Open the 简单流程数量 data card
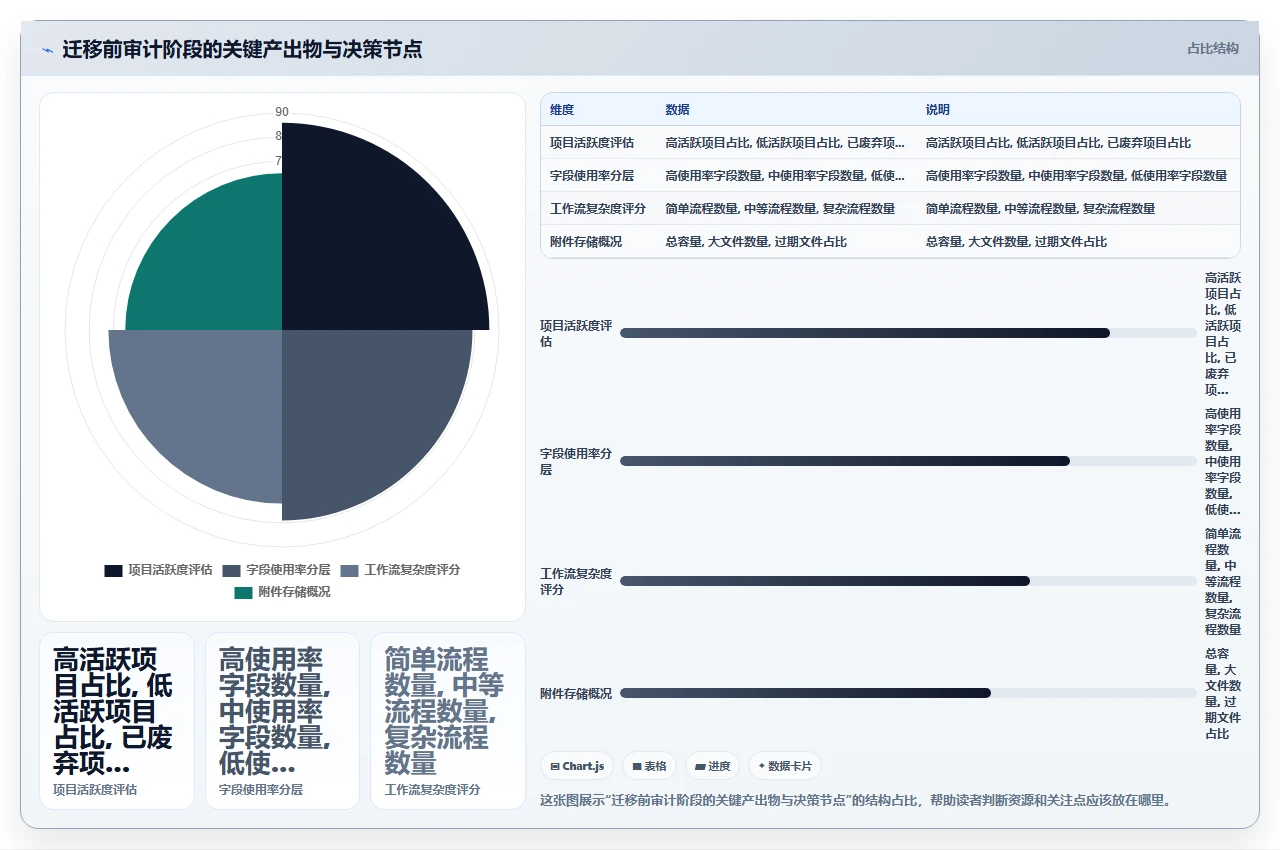Viewport: 1280px width, 850px height. (x=448, y=720)
